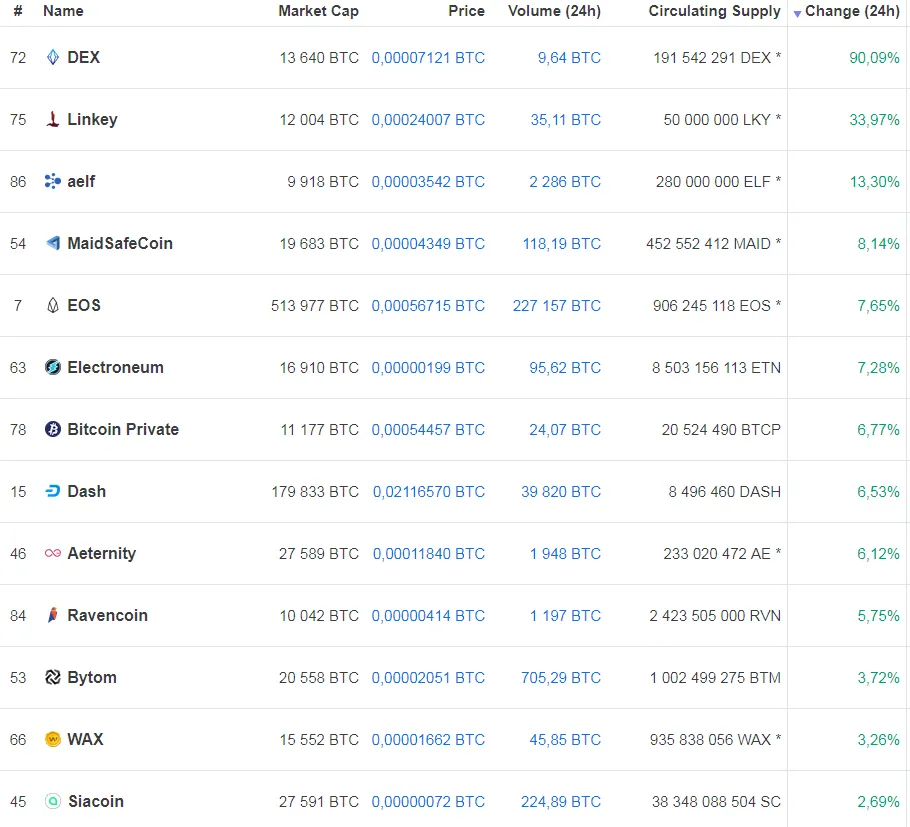910x827 pixels.
Task: Click Aeternity volume 1 948 BTC
Action: 565,554
